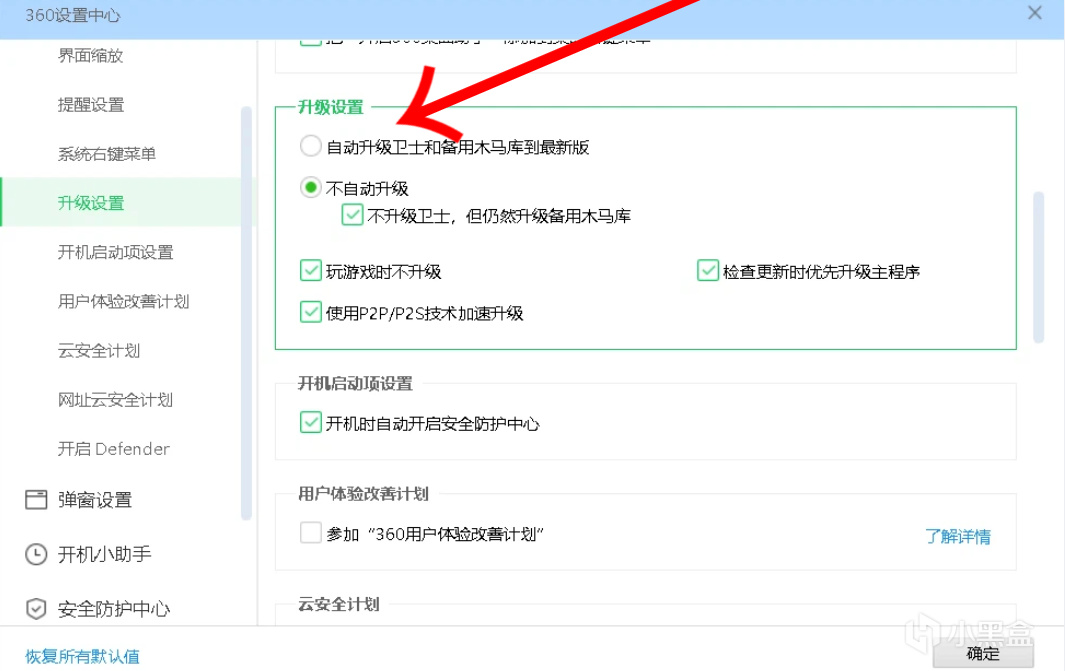Open the 开机小助手 category label
This screenshot has width=1065, height=671.
(x=104, y=554)
